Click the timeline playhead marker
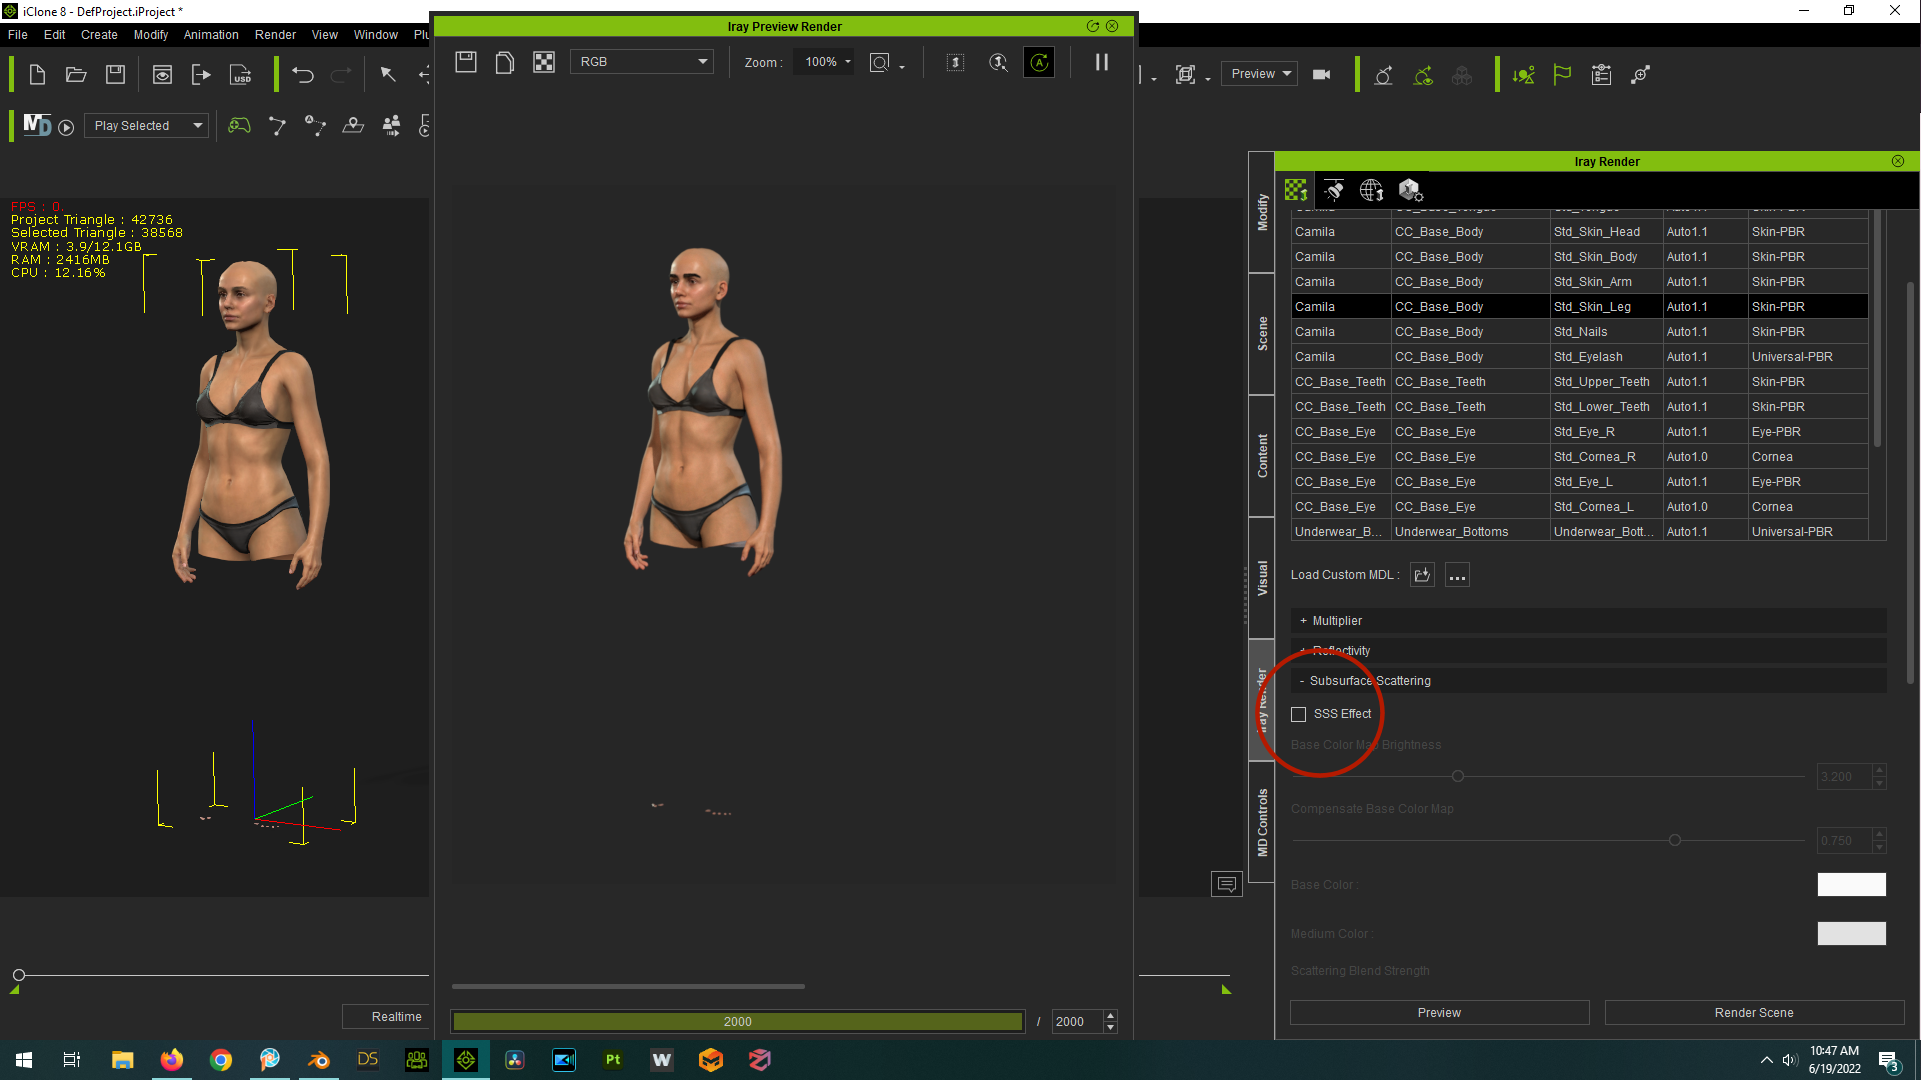The image size is (1921, 1080). [18, 975]
